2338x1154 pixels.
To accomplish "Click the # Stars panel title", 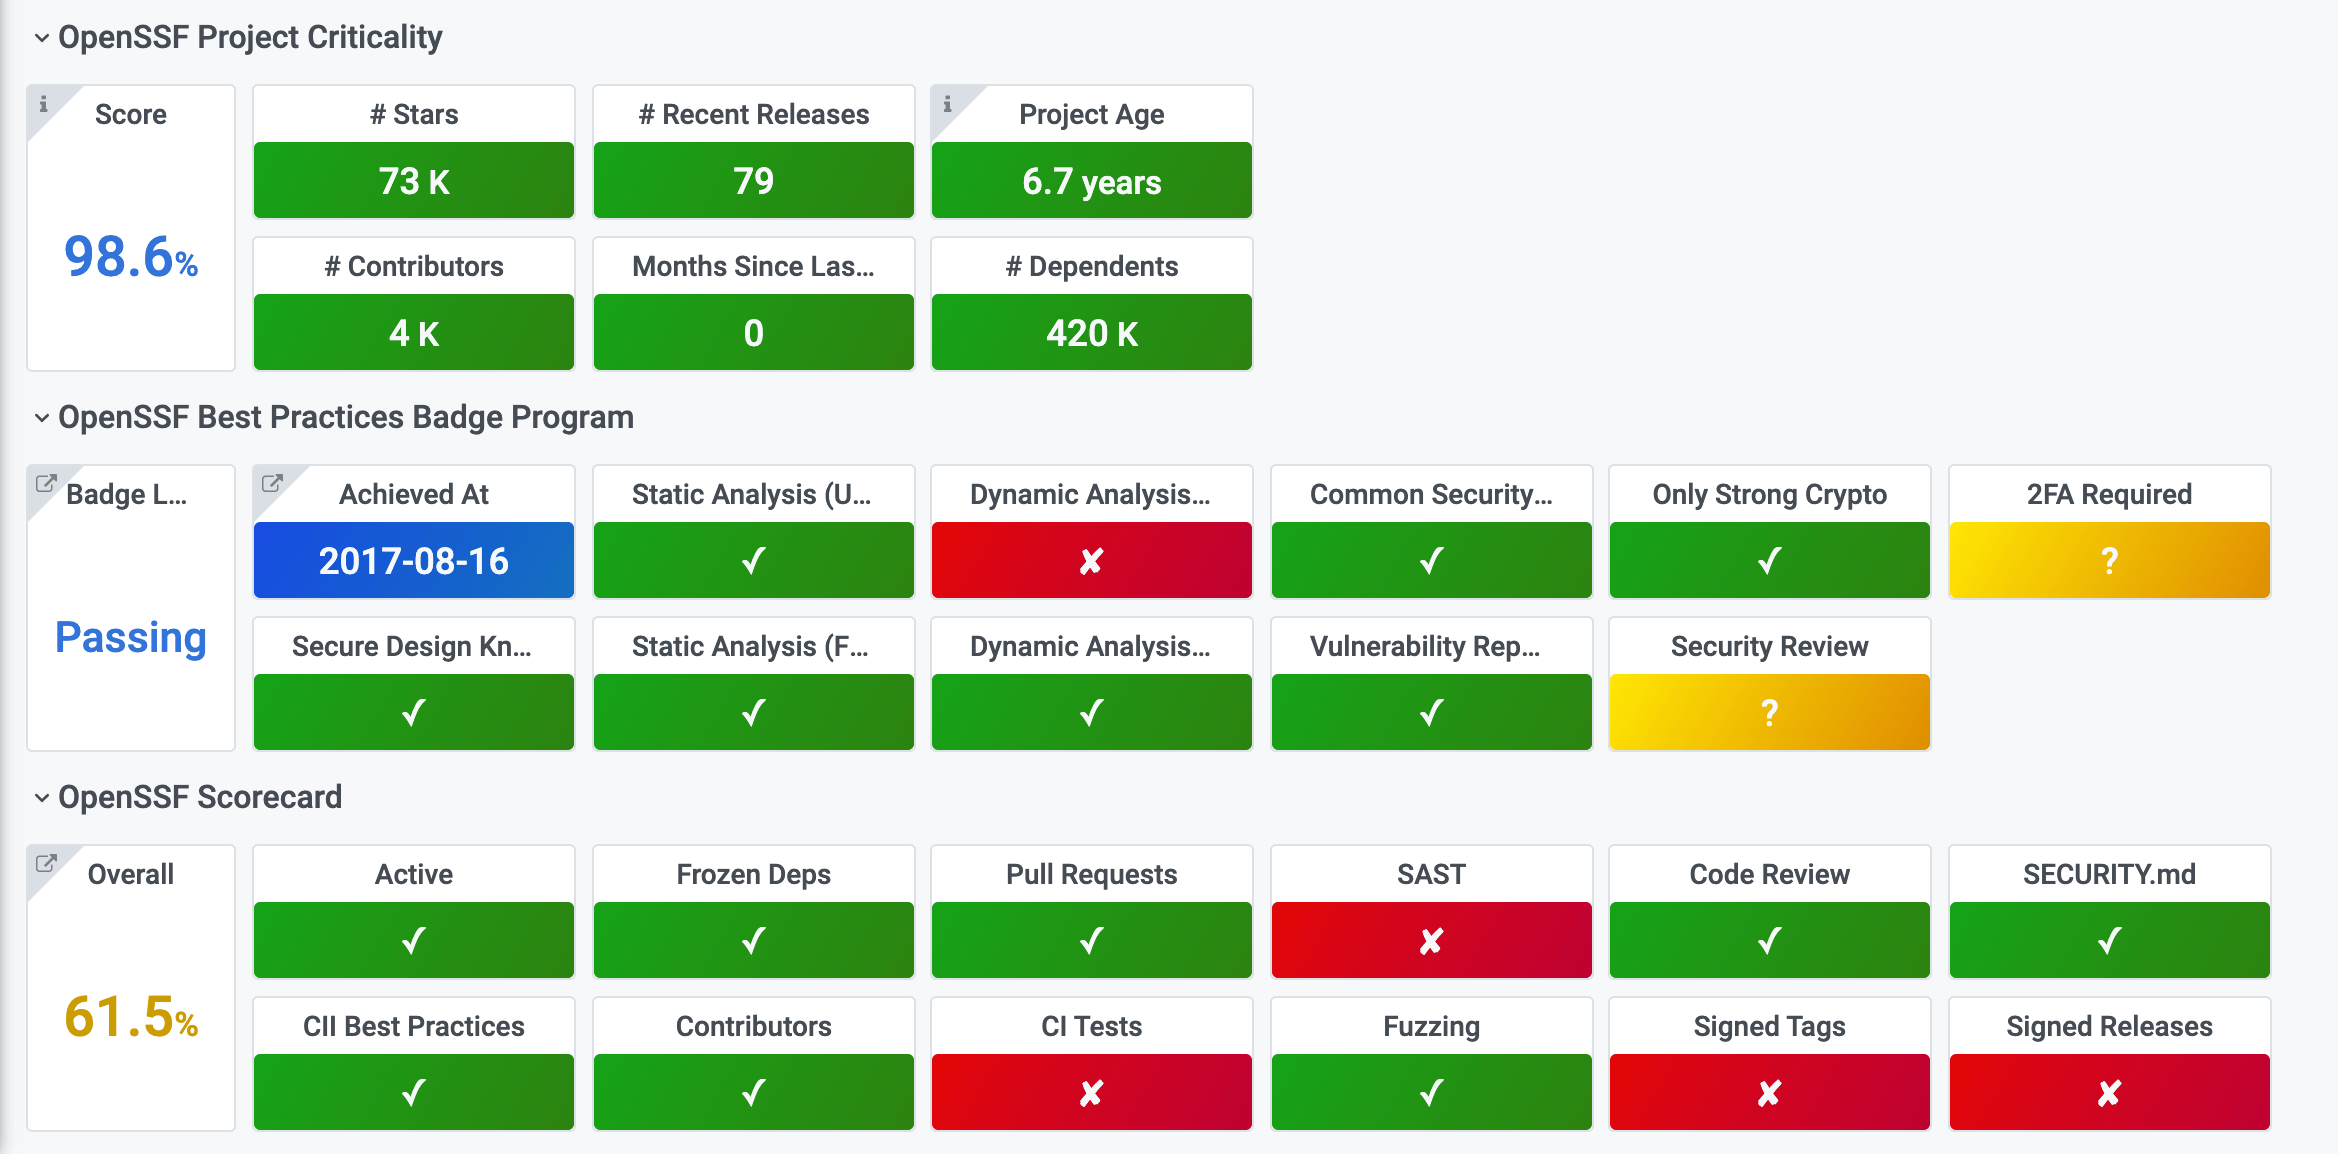I will 413,113.
